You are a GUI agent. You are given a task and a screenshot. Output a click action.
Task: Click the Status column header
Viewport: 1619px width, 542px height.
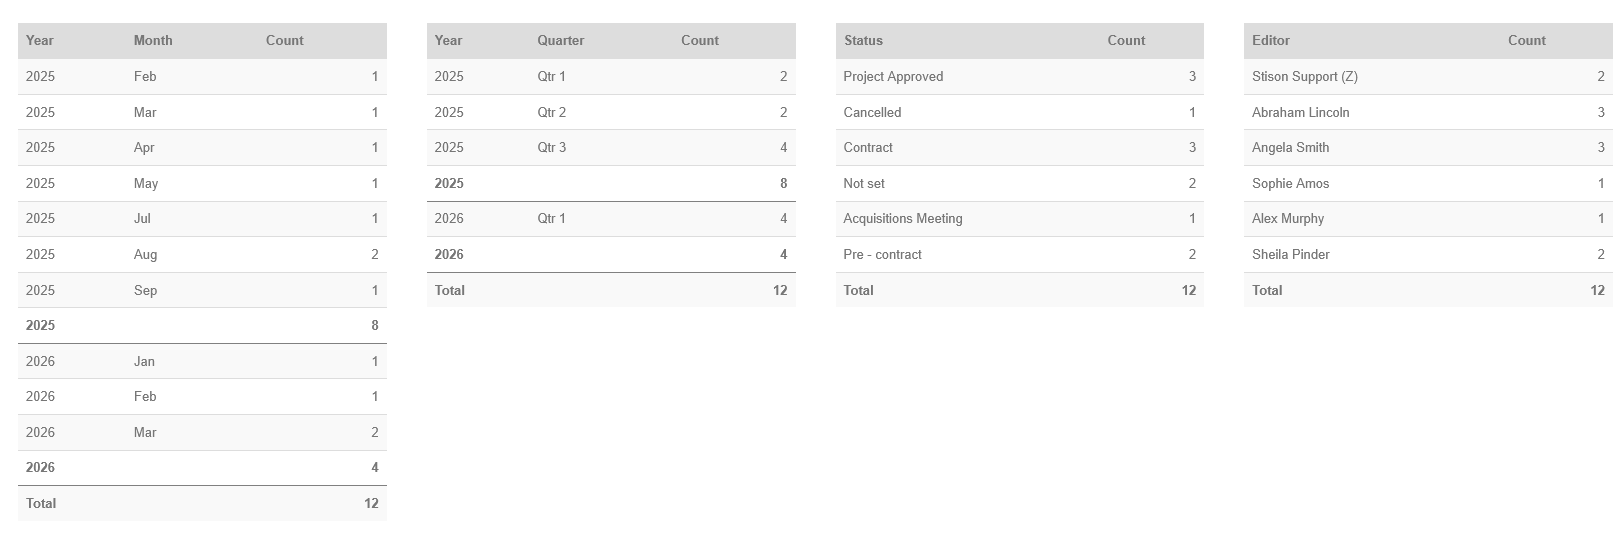863,41
